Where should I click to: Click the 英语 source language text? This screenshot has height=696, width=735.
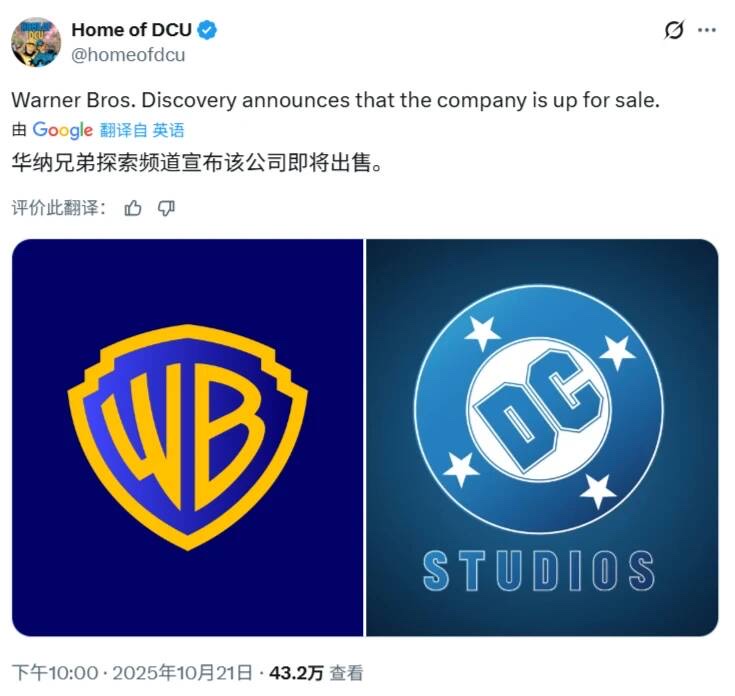169,130
